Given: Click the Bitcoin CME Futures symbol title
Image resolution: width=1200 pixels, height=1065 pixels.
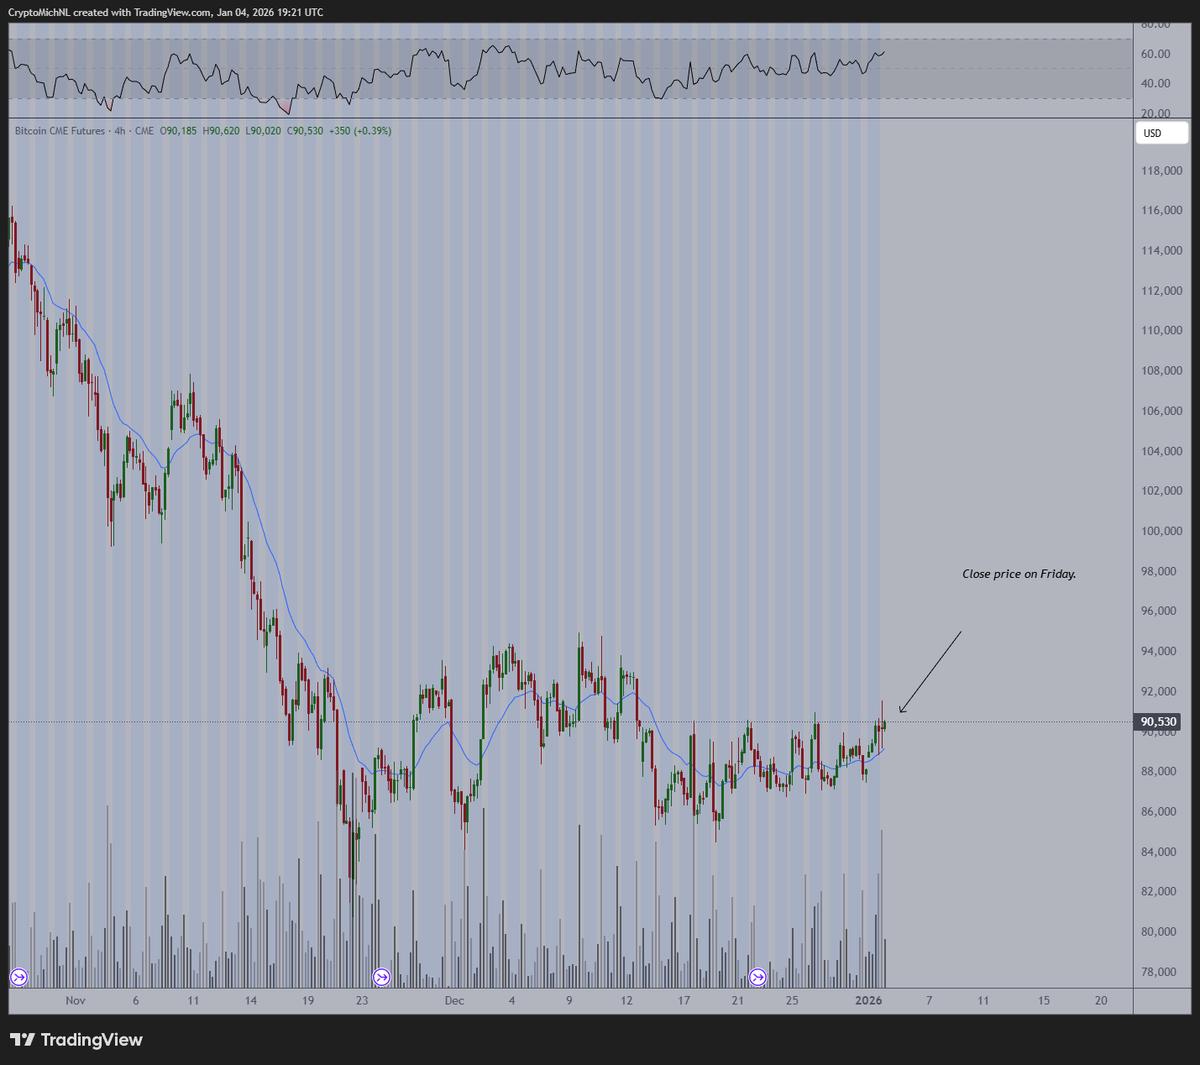Looking at the screenshot, I should click(x=59, y=131).
